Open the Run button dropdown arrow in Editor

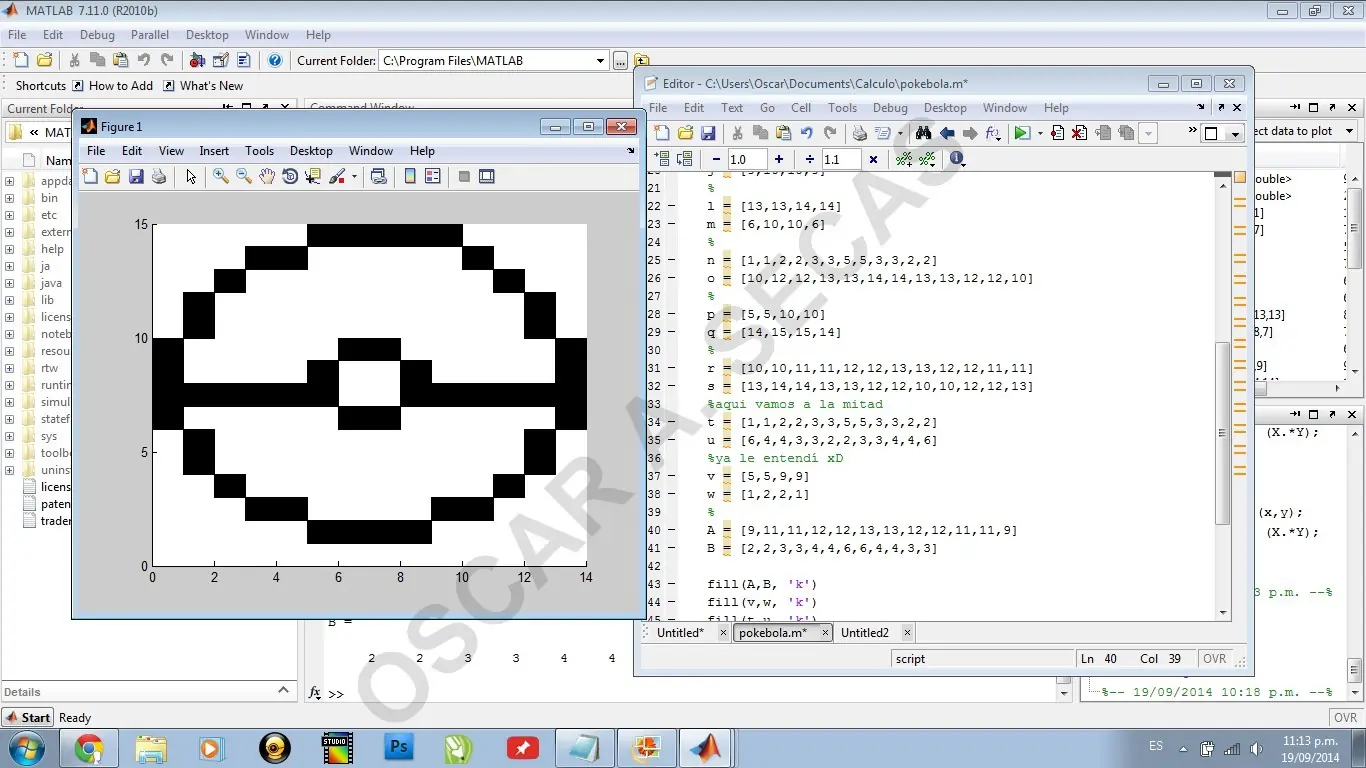1040,133
